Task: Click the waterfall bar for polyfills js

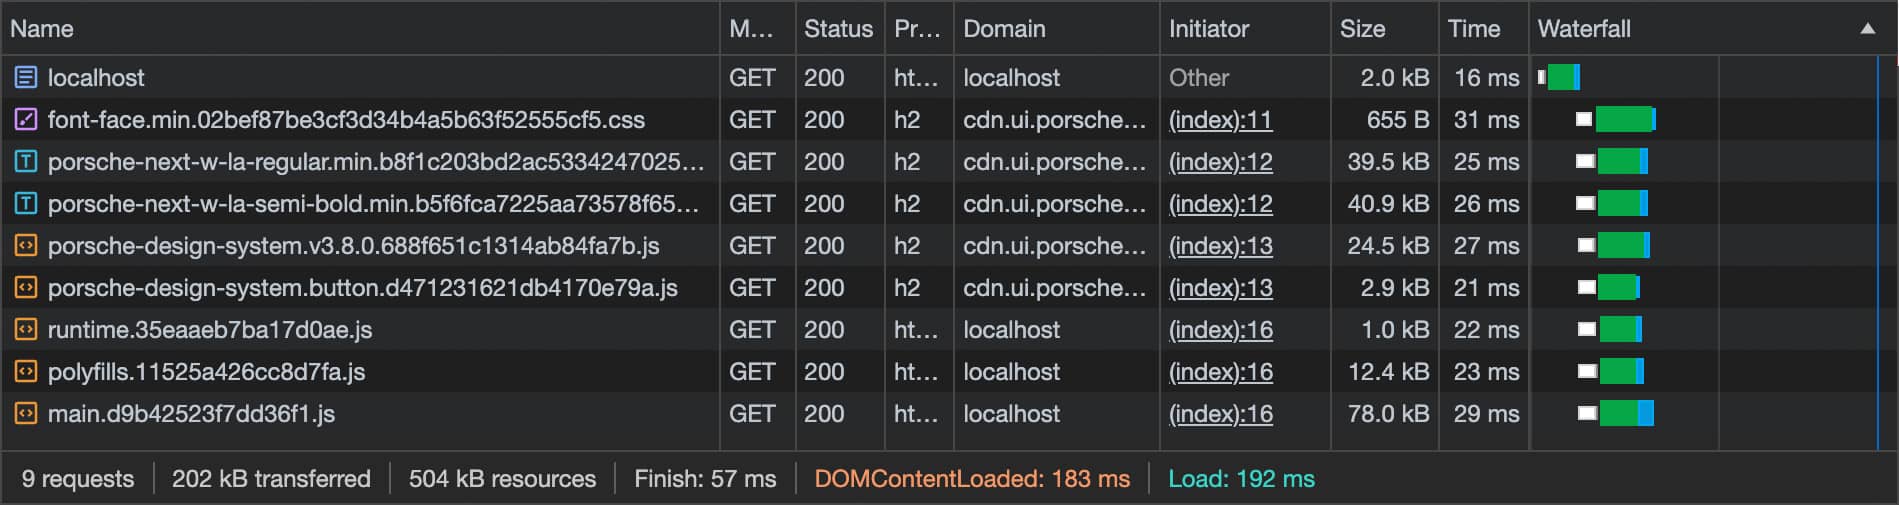Action: pyautogui.click(x=1611, y=371)
